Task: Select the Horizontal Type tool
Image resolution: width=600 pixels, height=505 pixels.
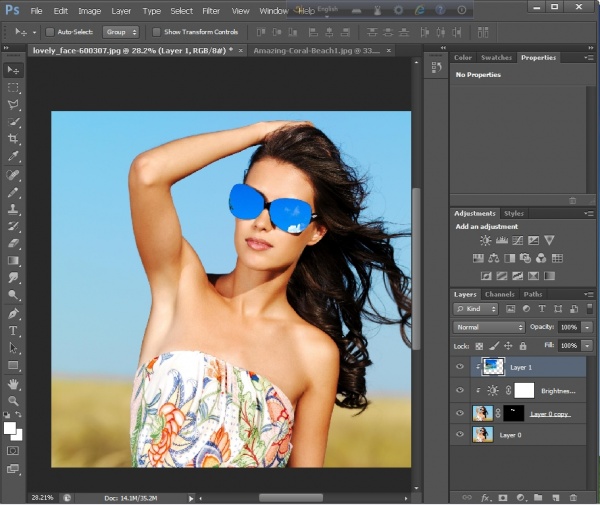Action: (x=13, y=330)
